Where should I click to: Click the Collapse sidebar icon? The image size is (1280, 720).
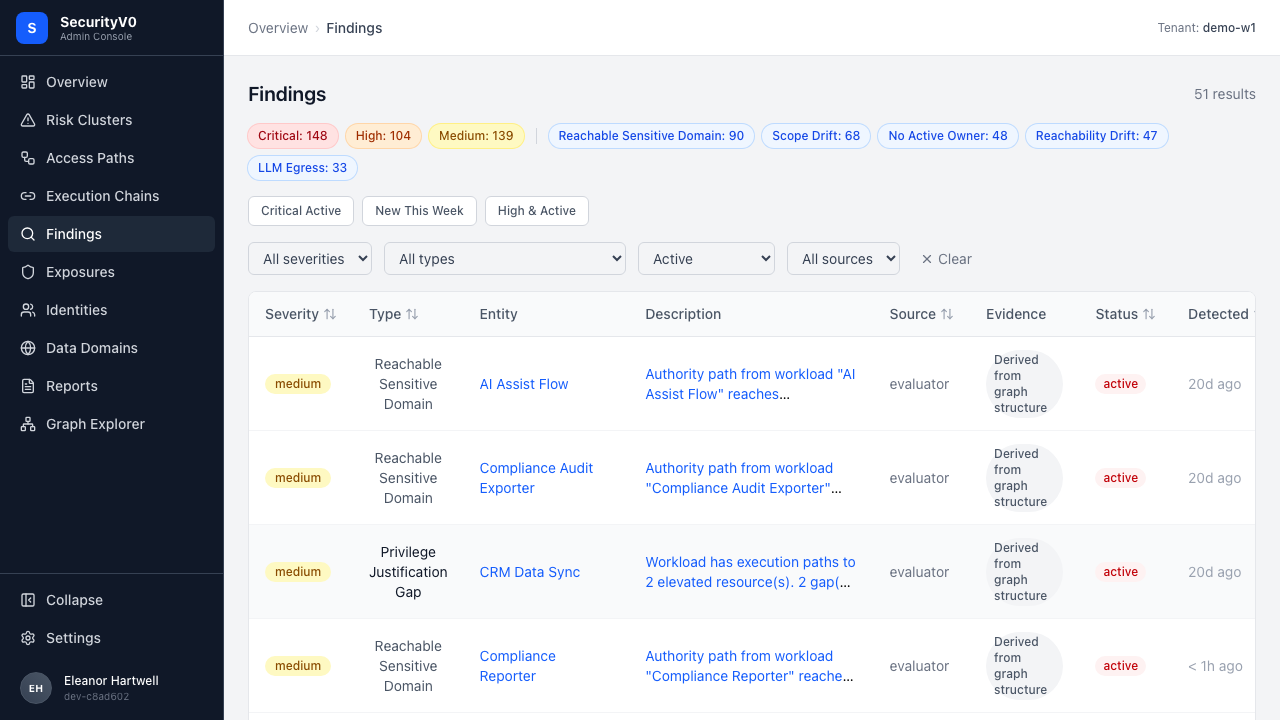[28, 600]
